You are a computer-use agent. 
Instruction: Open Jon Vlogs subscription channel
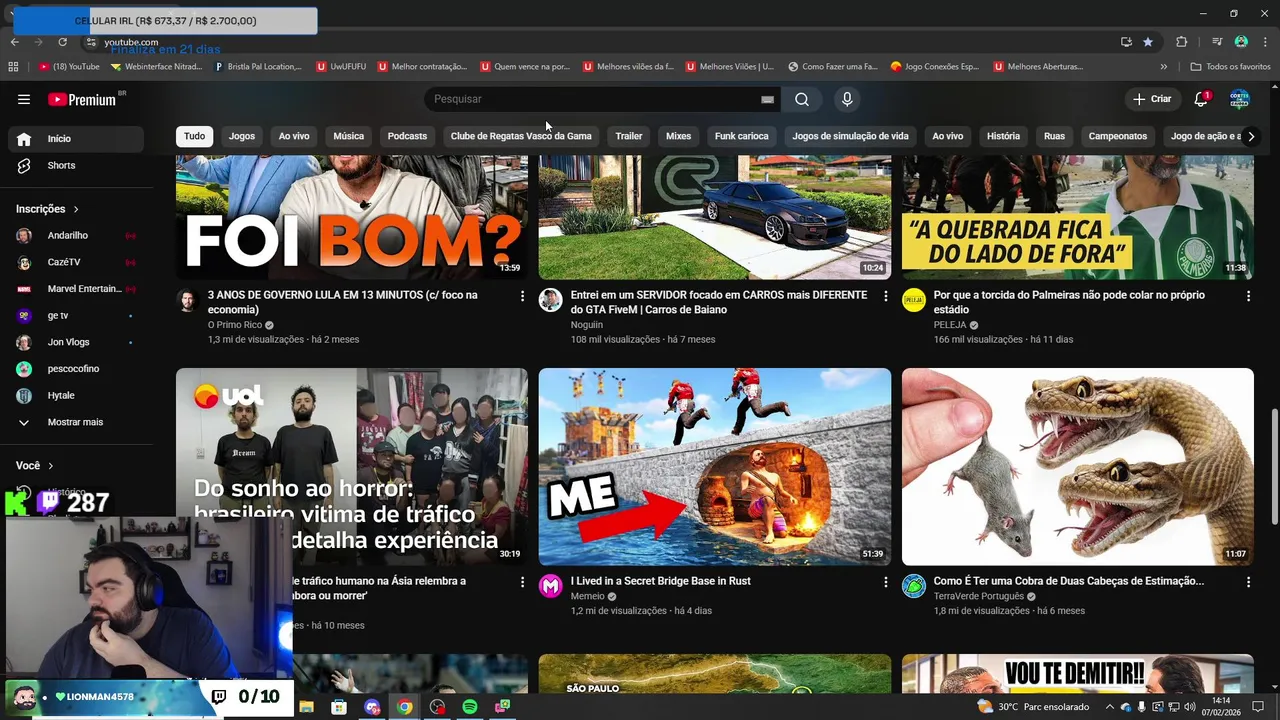click(75, 342)
